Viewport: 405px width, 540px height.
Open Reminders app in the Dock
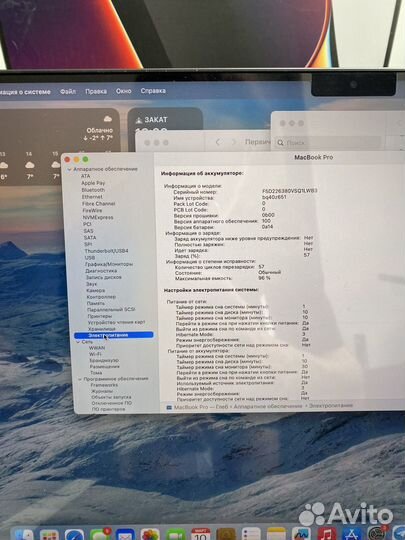tap(251, 534)
